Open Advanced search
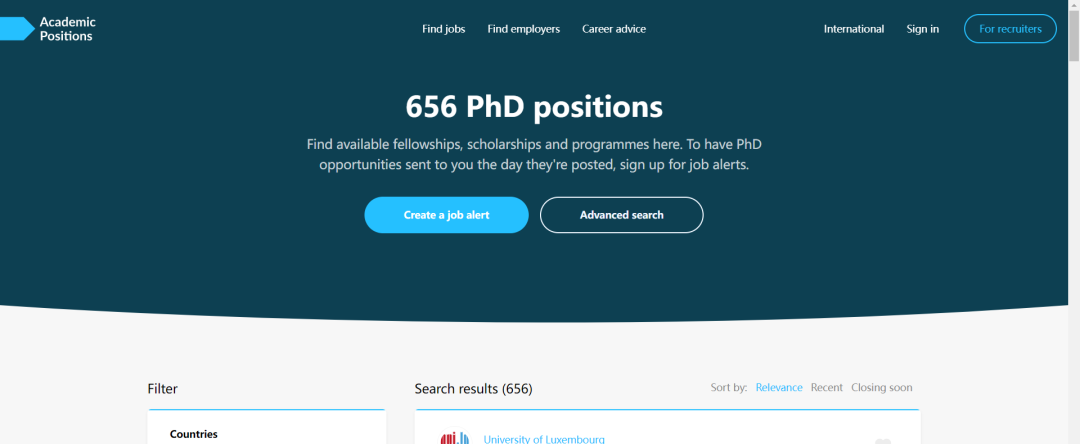The image size is (1080, 444). (621, 215)
